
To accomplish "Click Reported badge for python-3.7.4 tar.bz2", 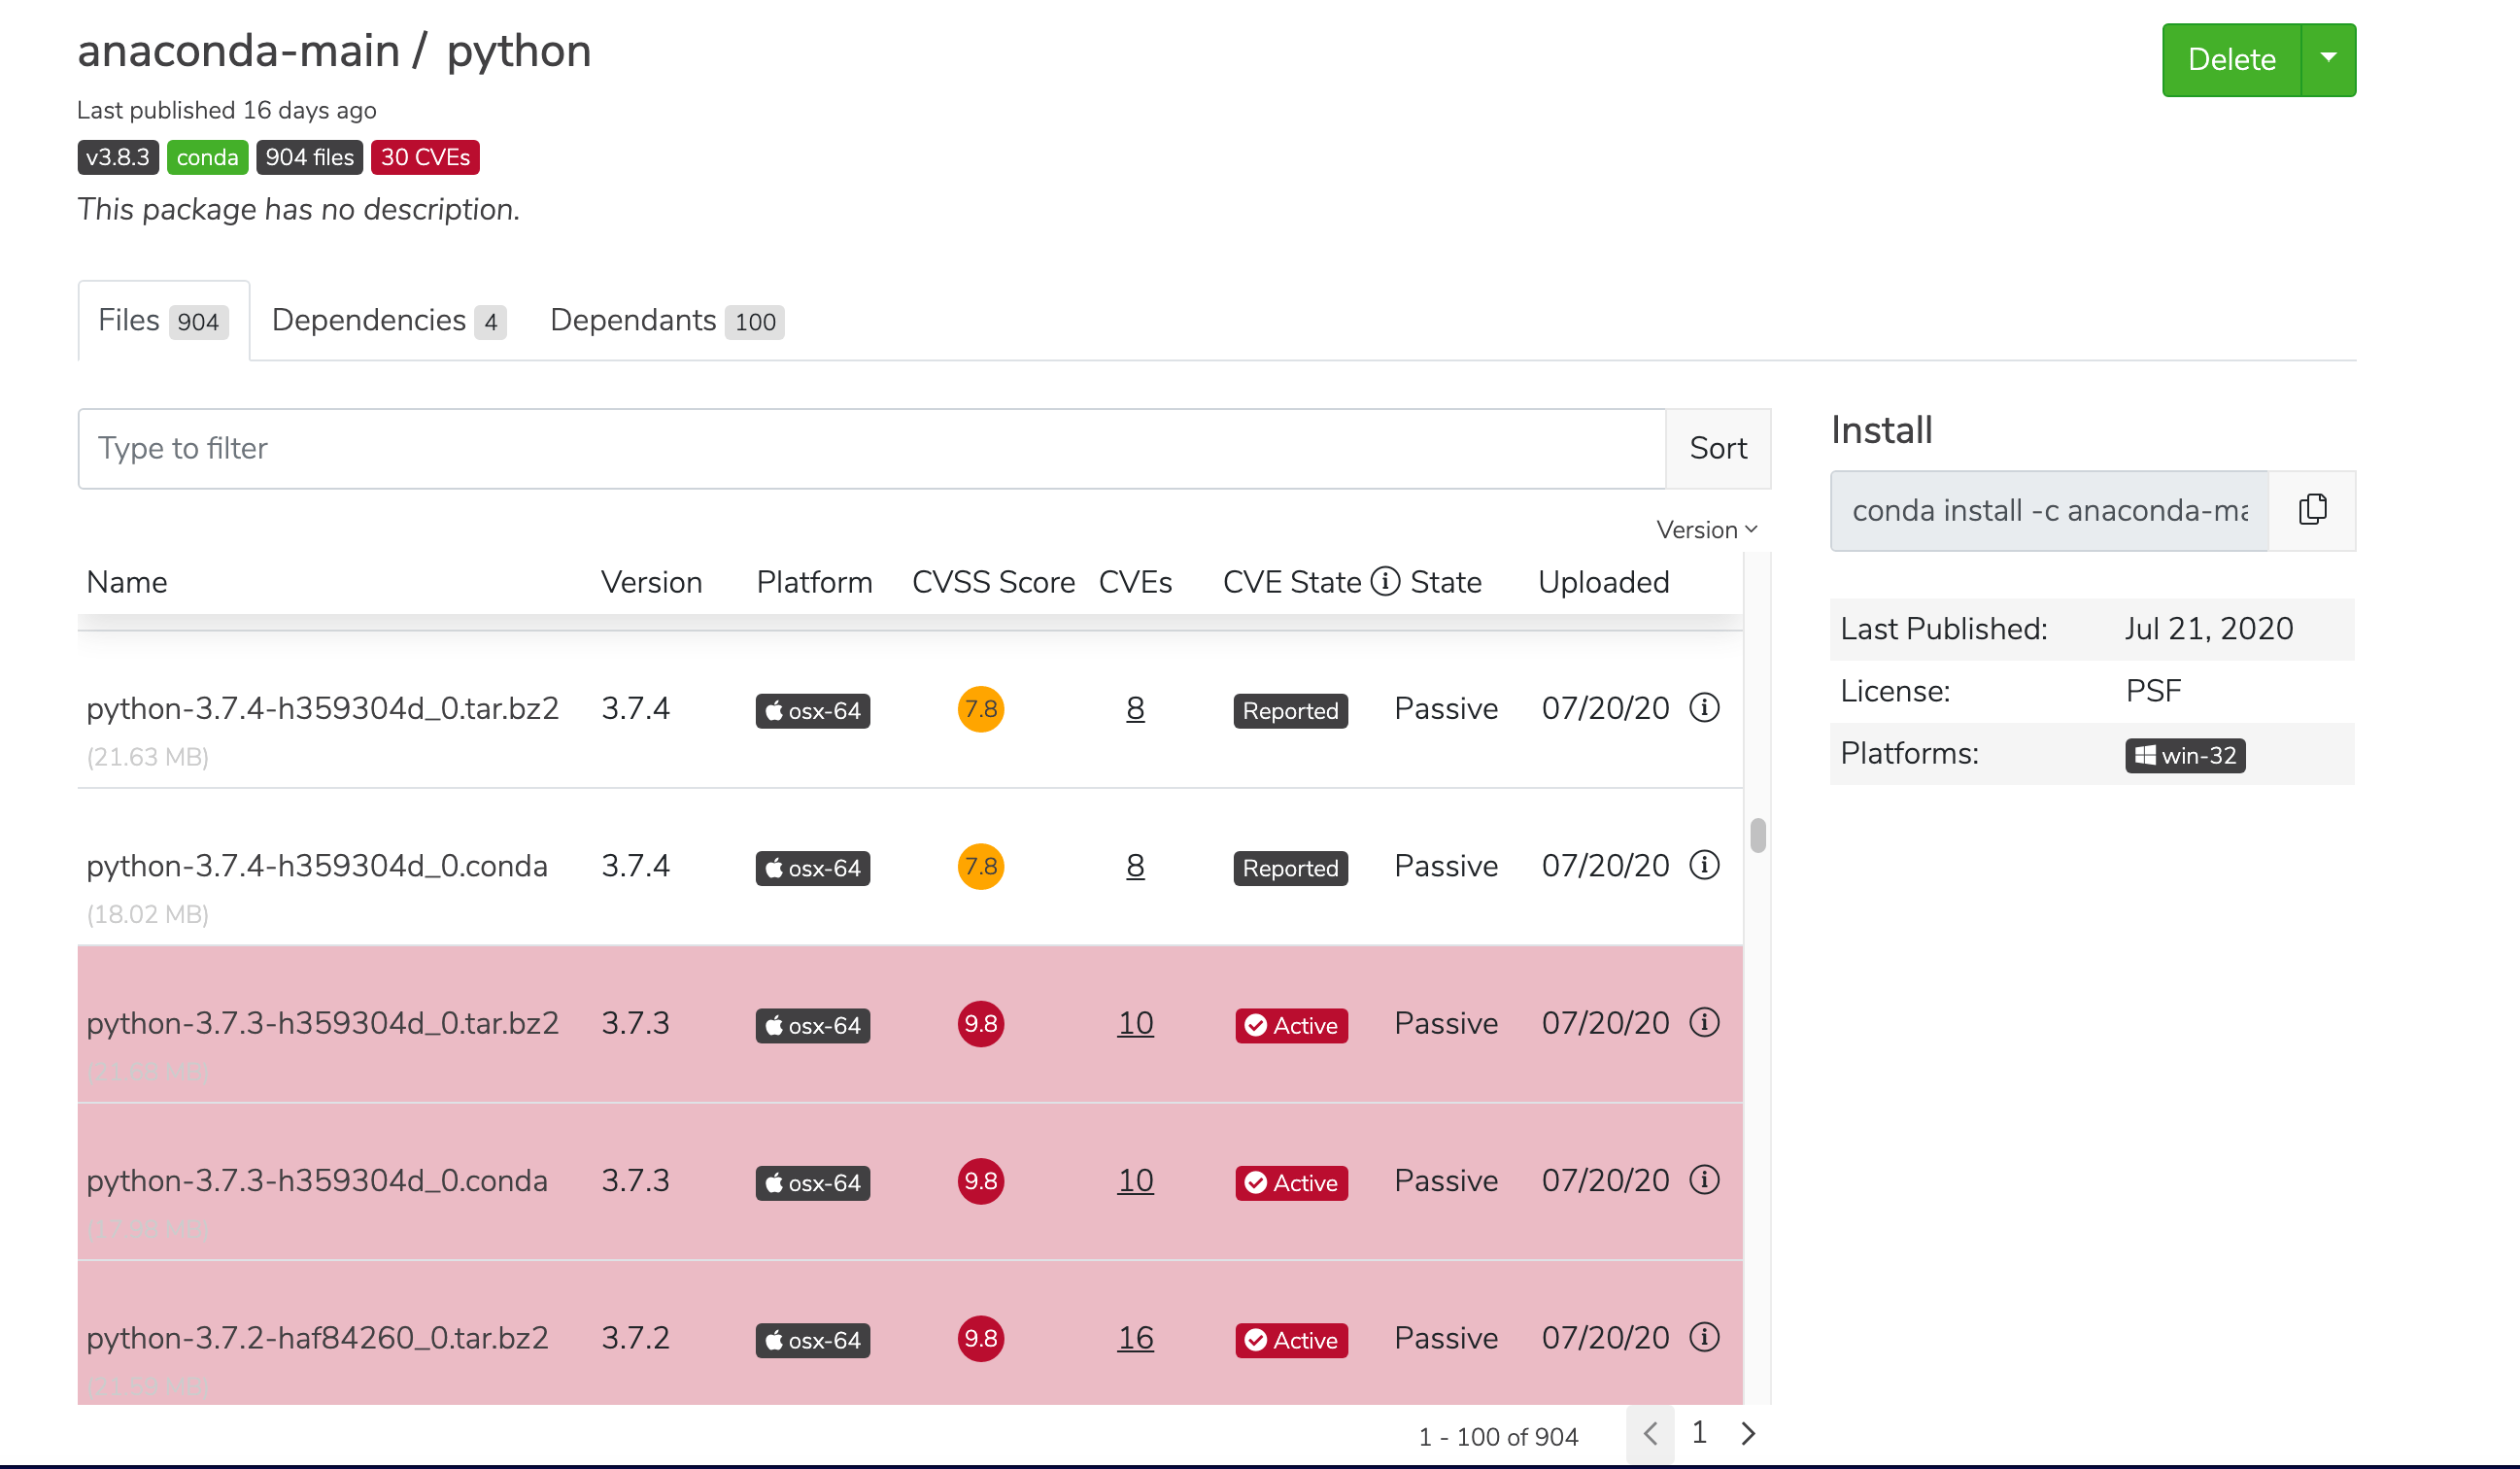I will pyautogui.click(x=1290, y=711).
